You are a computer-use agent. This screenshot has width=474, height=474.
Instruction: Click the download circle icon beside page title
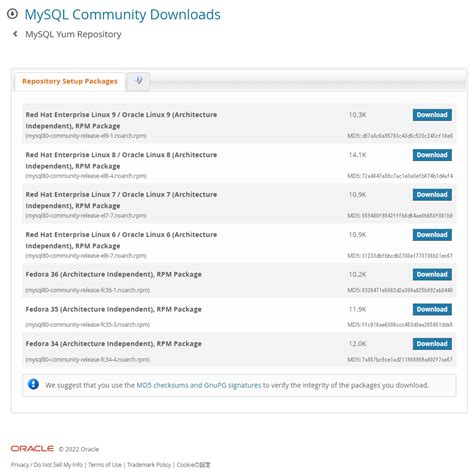click(12, 14)
